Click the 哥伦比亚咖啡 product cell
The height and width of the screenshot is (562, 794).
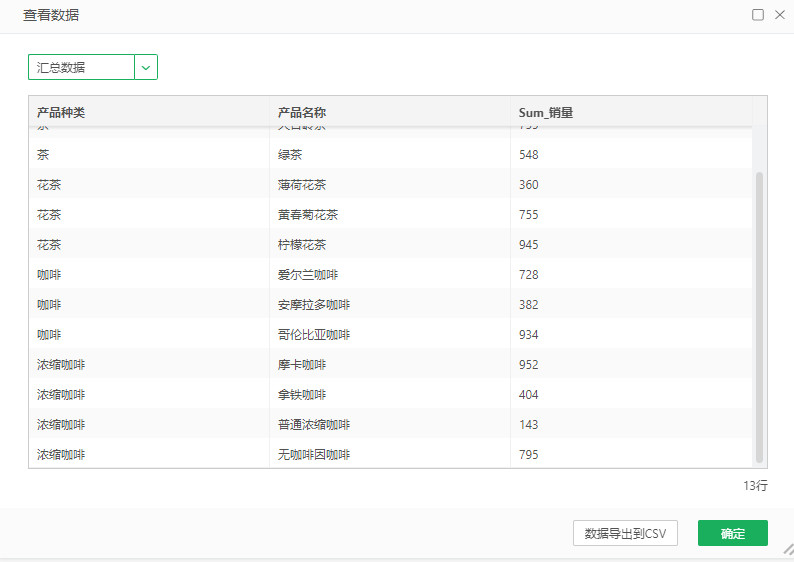click(x=314, y=335)
